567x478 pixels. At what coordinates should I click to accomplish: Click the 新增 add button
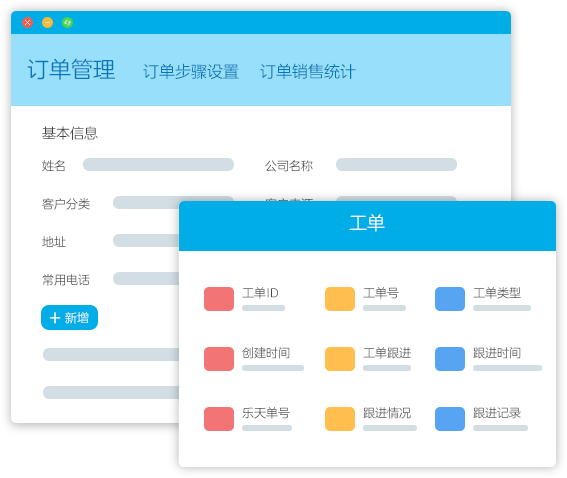click(x=69, y=317)
